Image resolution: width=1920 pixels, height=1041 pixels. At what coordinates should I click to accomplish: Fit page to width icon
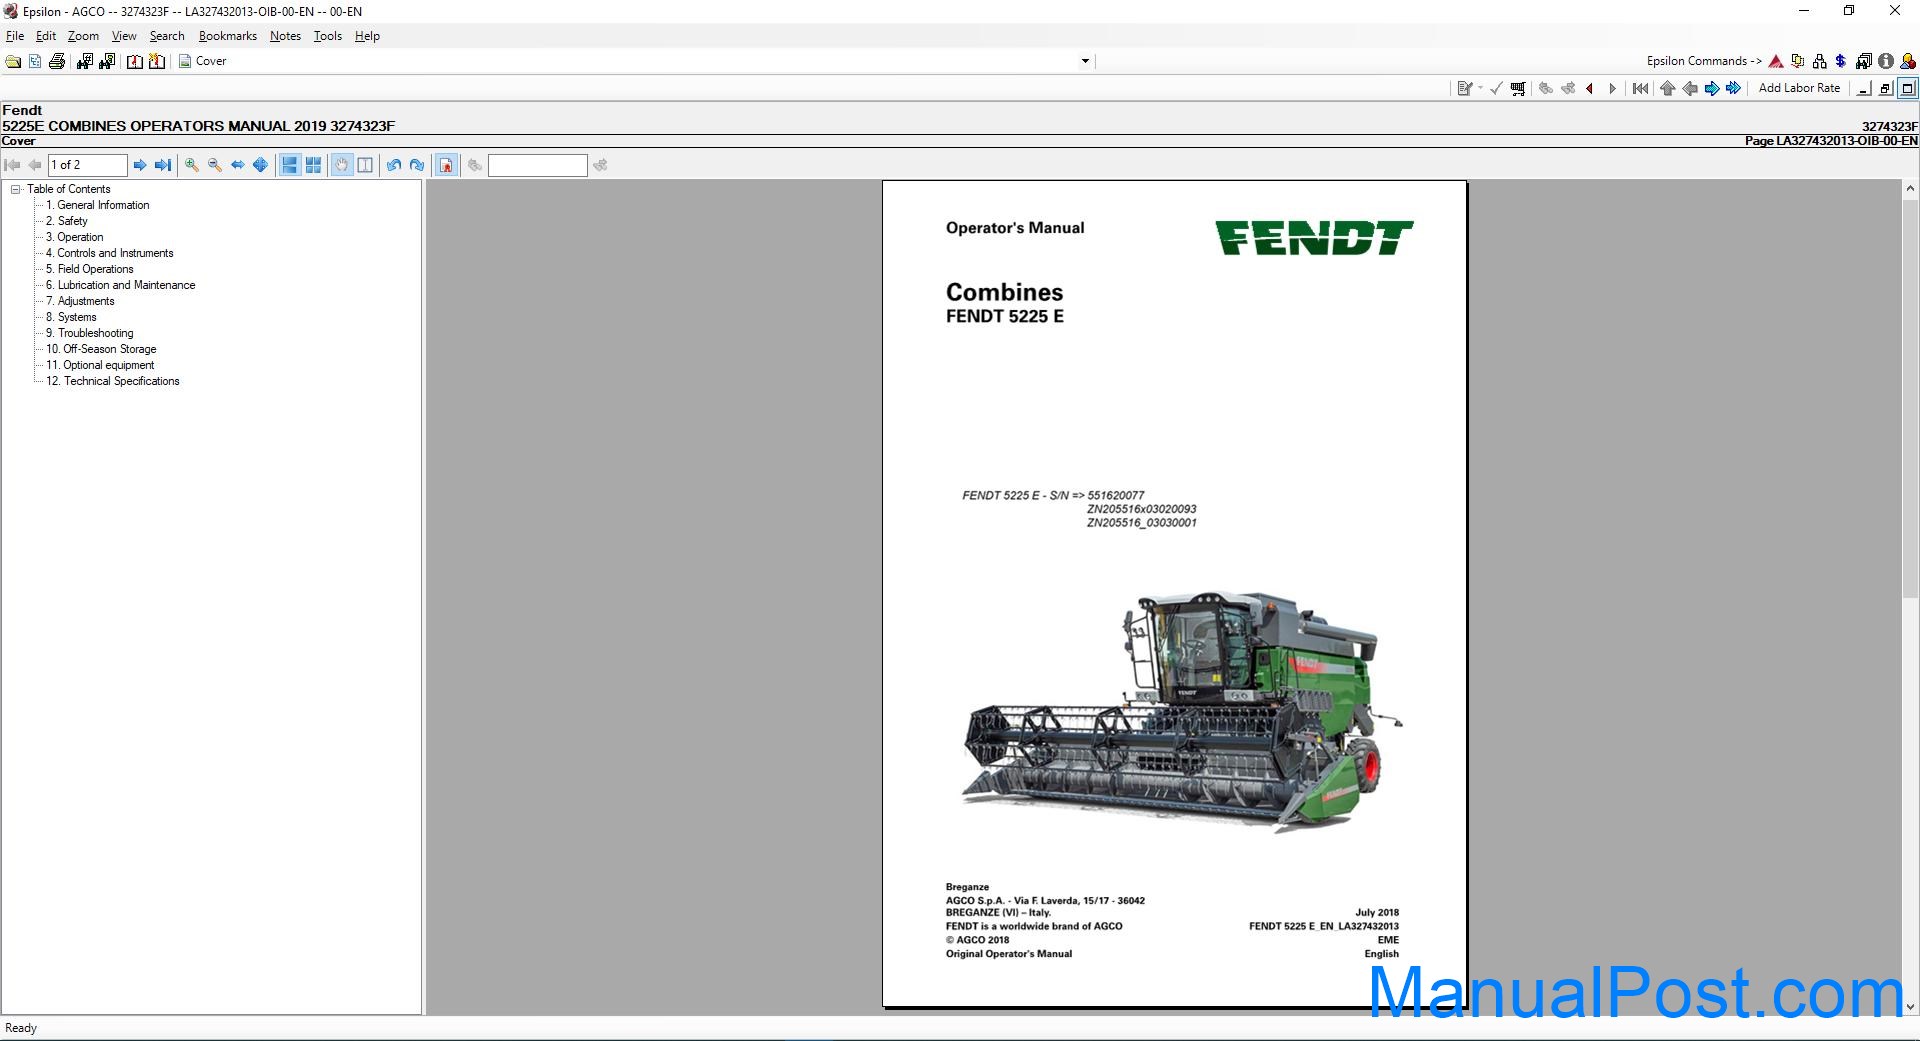[238, 165]
